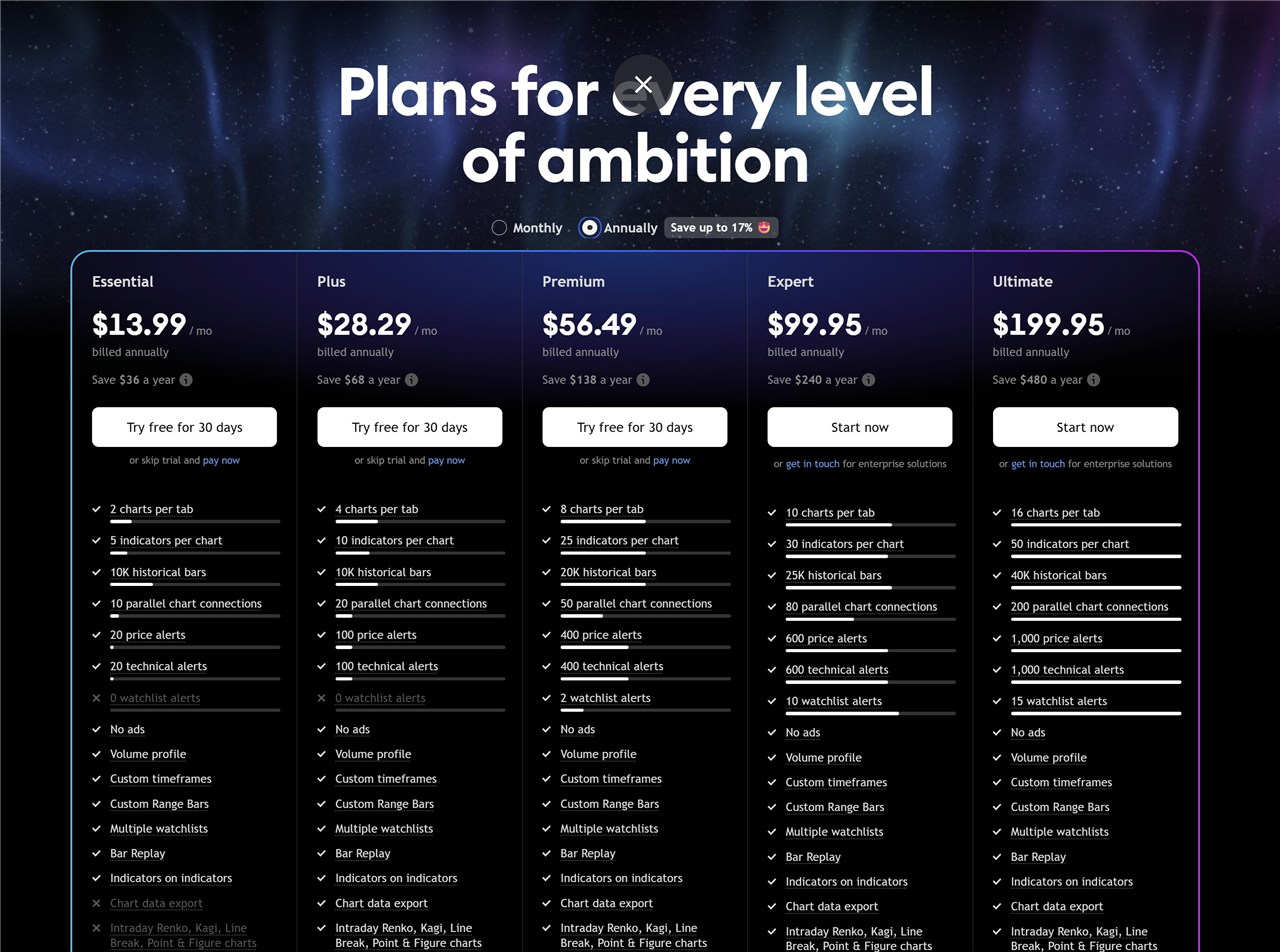Open Volume profile feature in Expert plan
Image resolution: width=1280 pixels, height=952 pixels.
click(x=824, y=758)
